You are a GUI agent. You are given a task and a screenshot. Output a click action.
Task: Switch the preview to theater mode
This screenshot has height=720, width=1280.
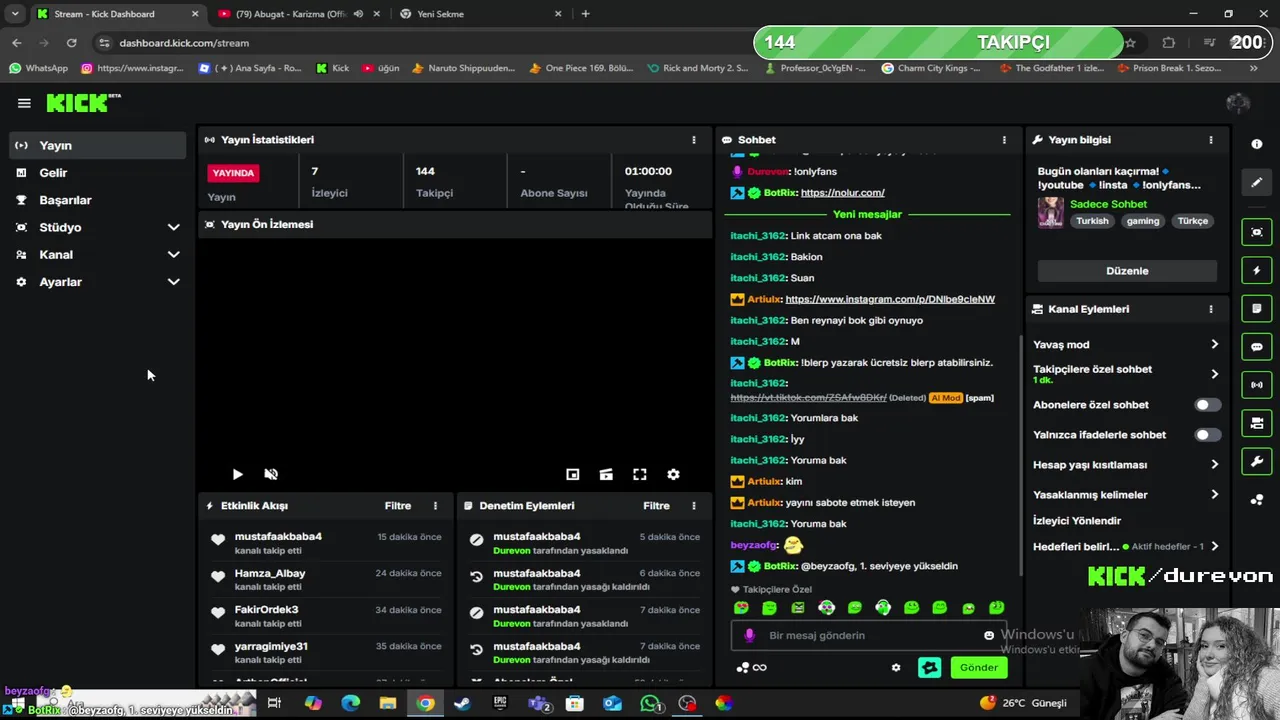click(606, 475)
